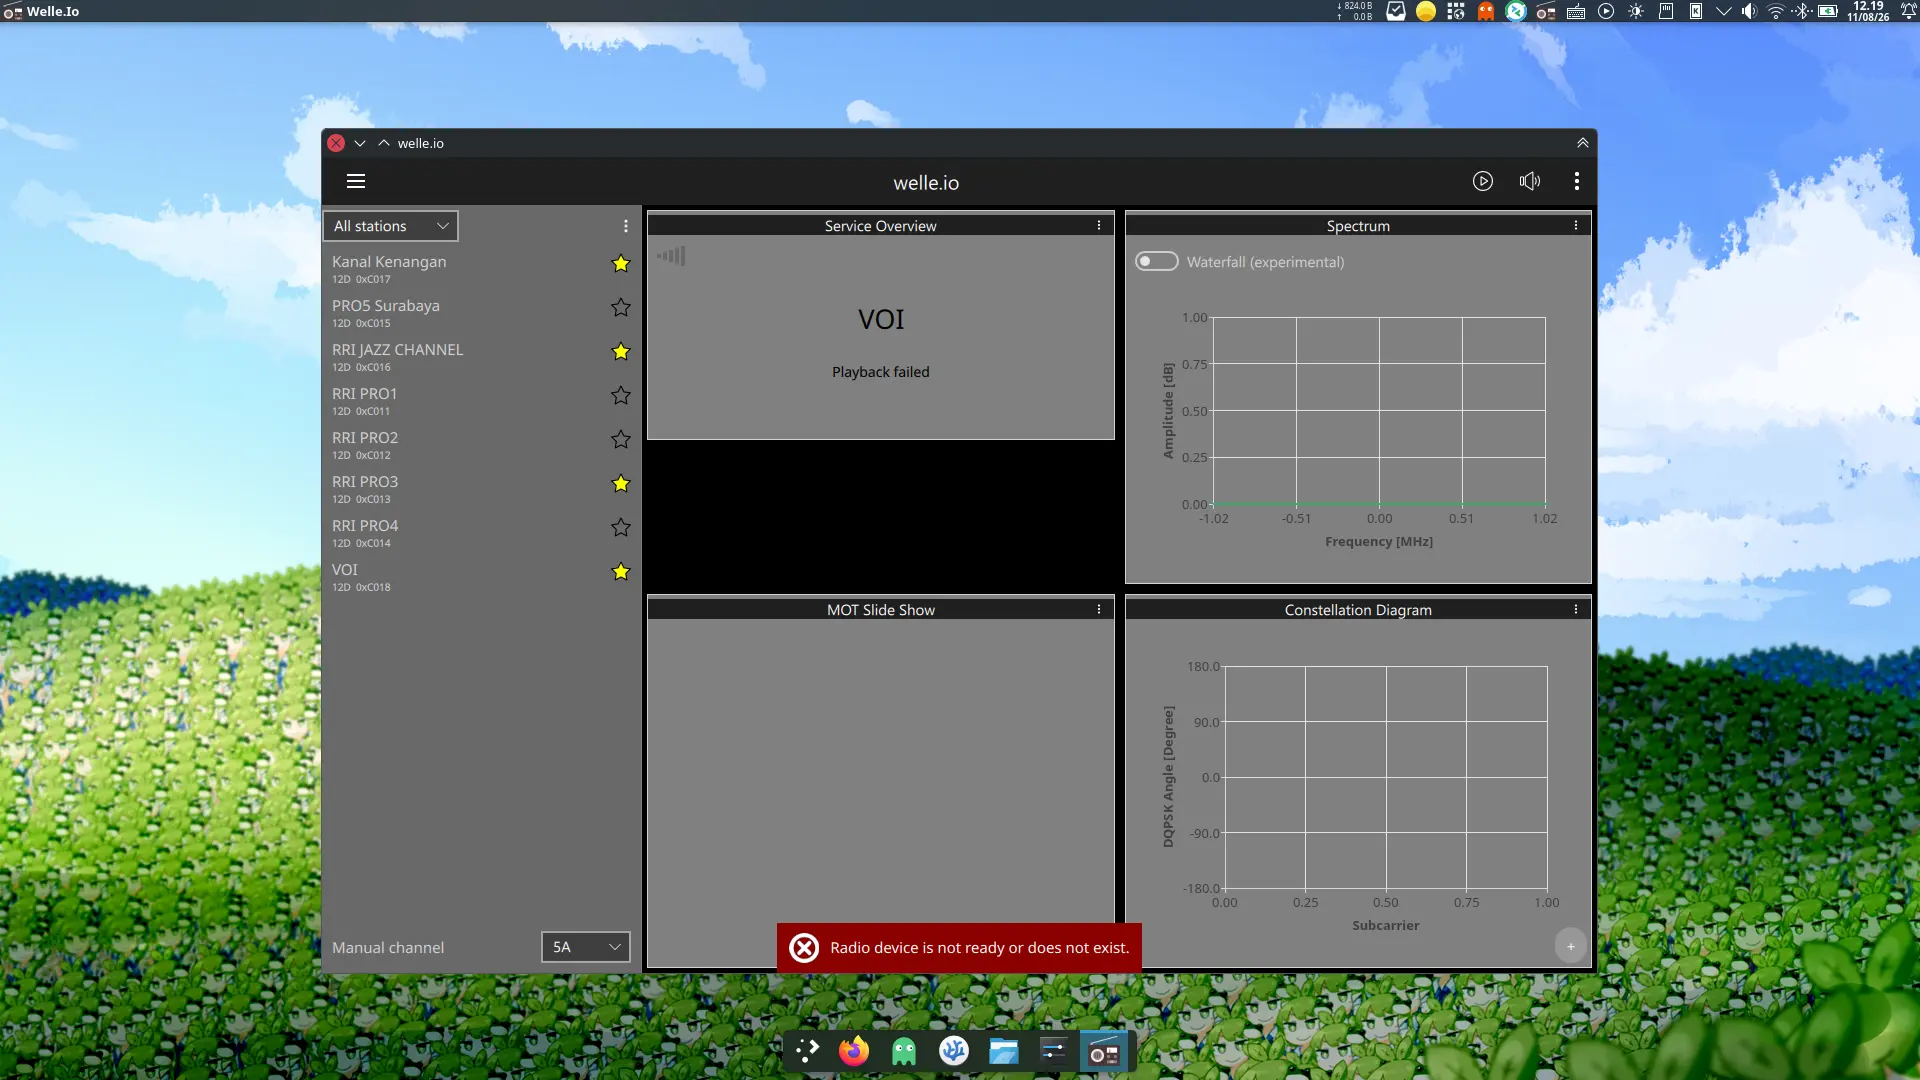Viewport: 1920px width, 1080px height.
Task: Open the Manual channel 5A dropdown
Action: point(586,947)
